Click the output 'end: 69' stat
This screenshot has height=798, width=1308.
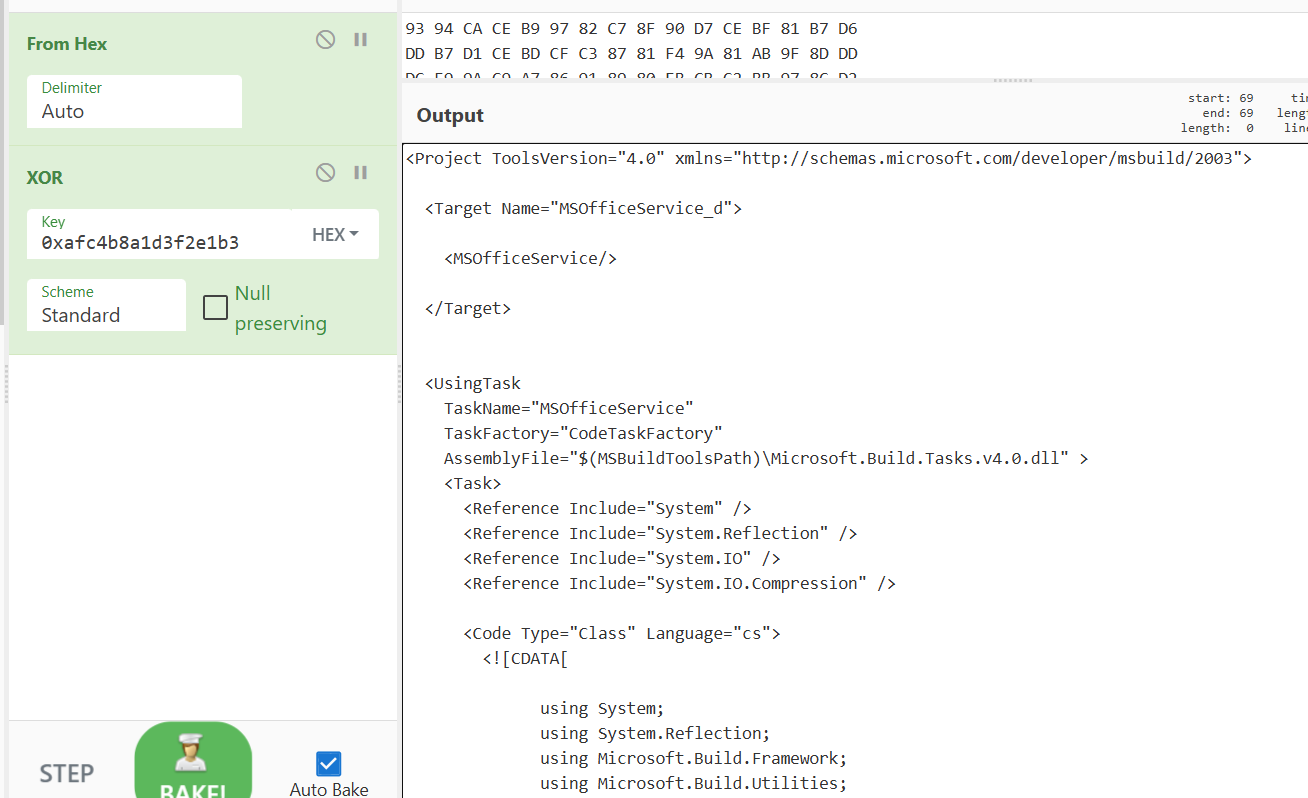pyautogui.click(x=1227, y=113)
